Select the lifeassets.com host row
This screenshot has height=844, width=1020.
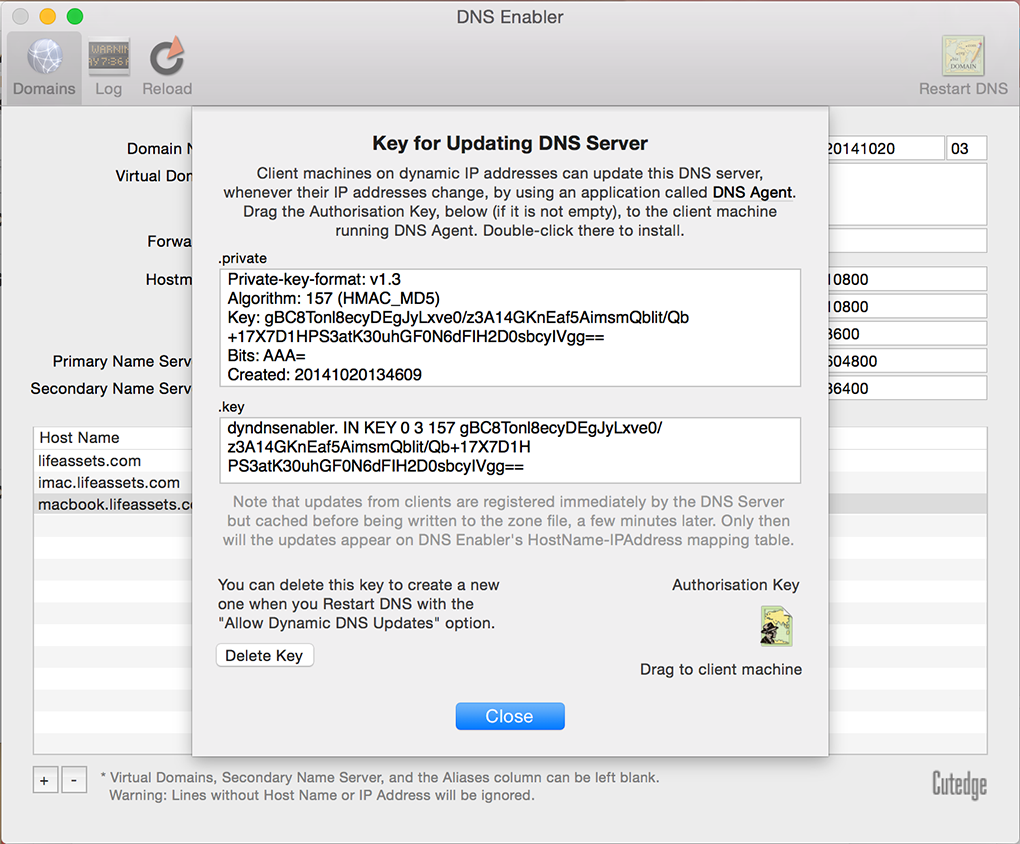click(90, 461)
